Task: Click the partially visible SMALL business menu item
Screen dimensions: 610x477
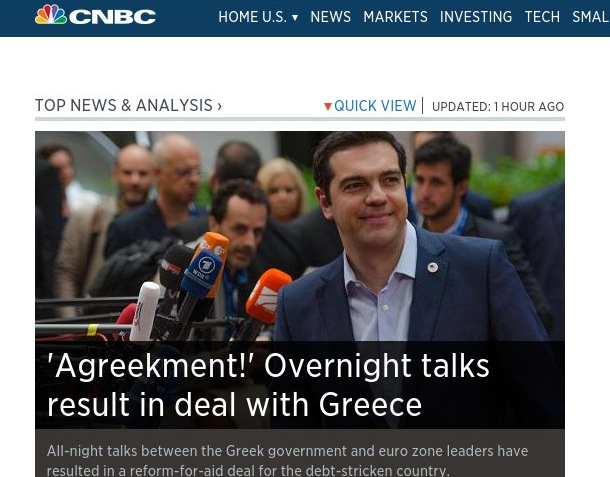Action: point(591,17)
